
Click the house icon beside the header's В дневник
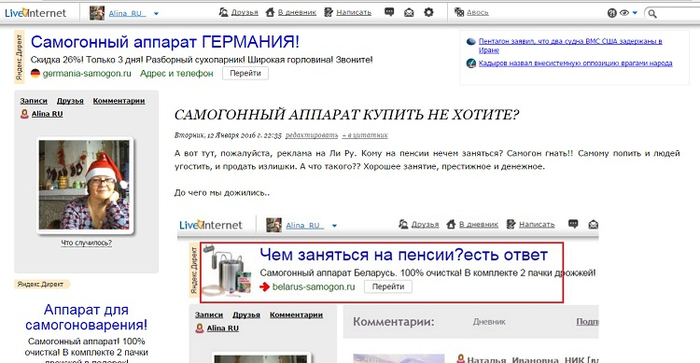[270, 13]
